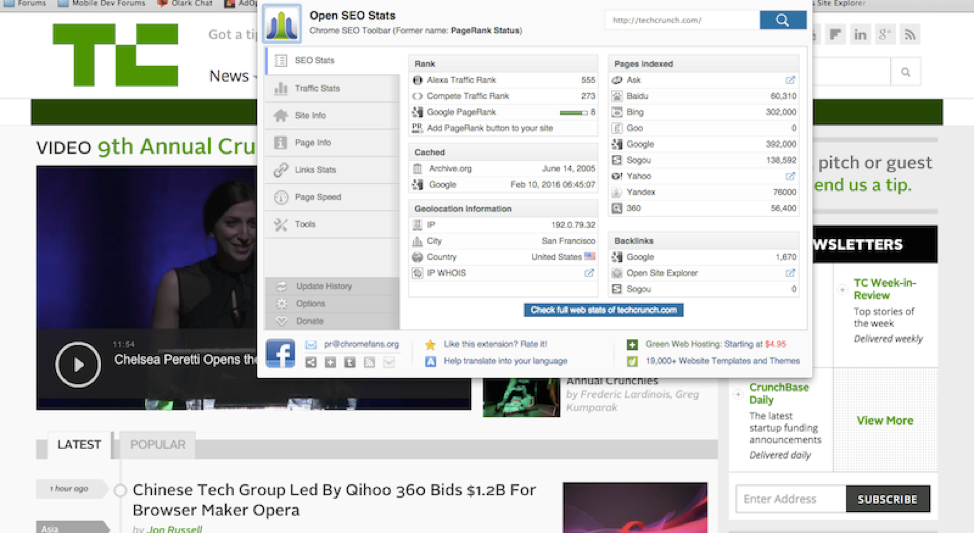Screen dimensions: 974x533
Task: Open TechCrunch LinkedIn icon
Action: click(860, 35)
